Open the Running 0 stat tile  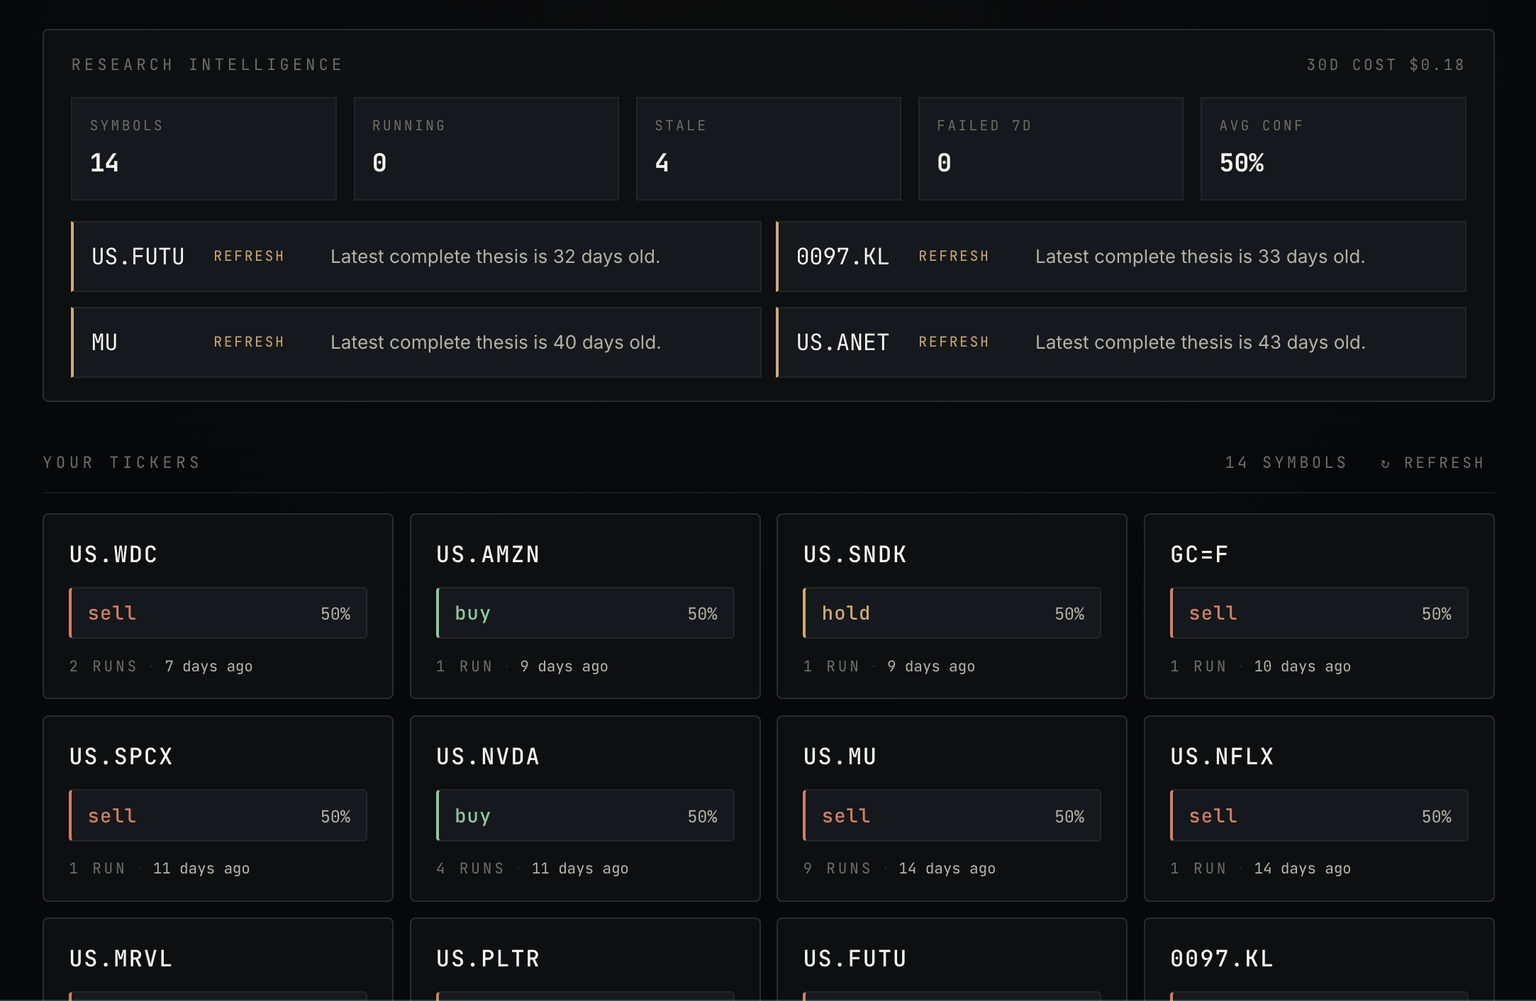[486, 148]
